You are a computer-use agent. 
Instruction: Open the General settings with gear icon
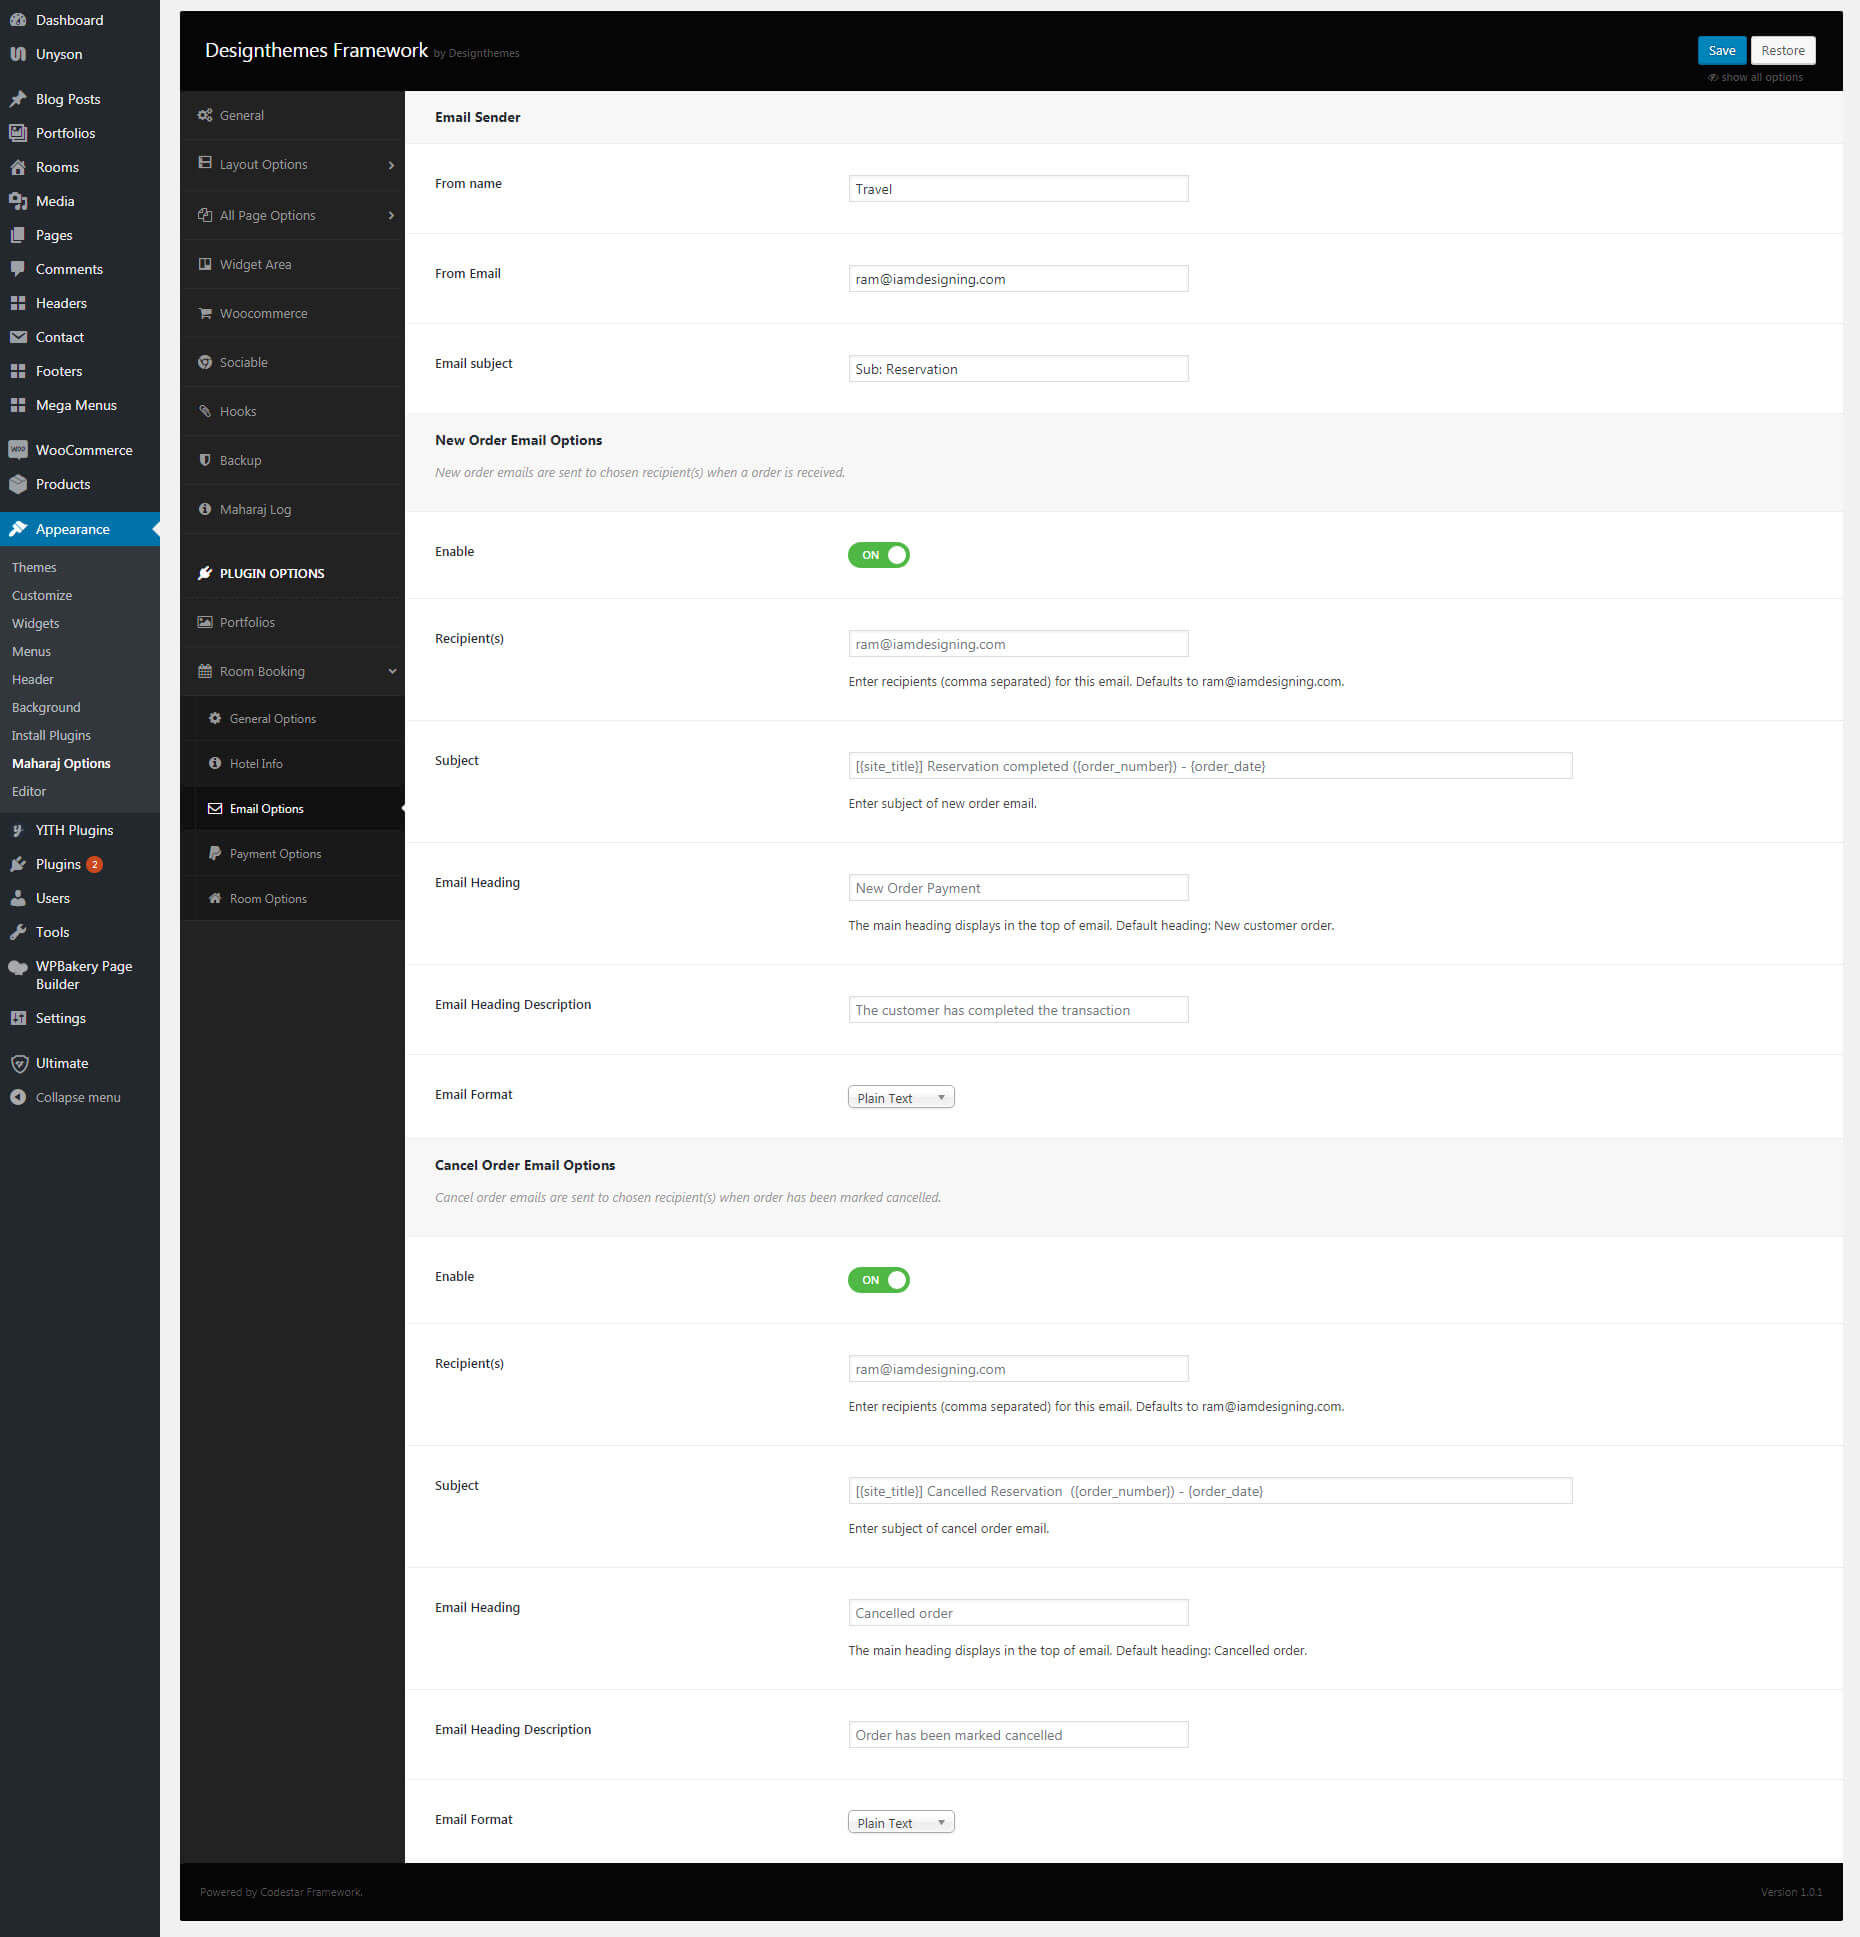(205, 115)
